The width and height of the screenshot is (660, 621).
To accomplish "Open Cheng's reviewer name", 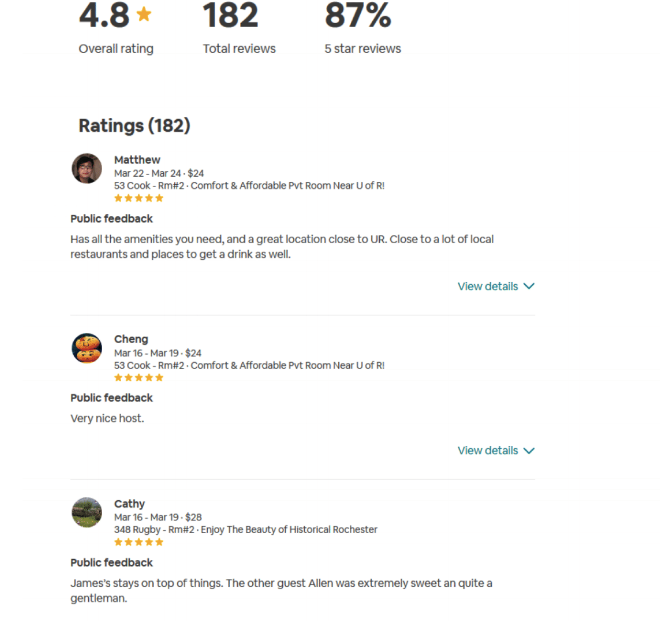I will (131, 339).
